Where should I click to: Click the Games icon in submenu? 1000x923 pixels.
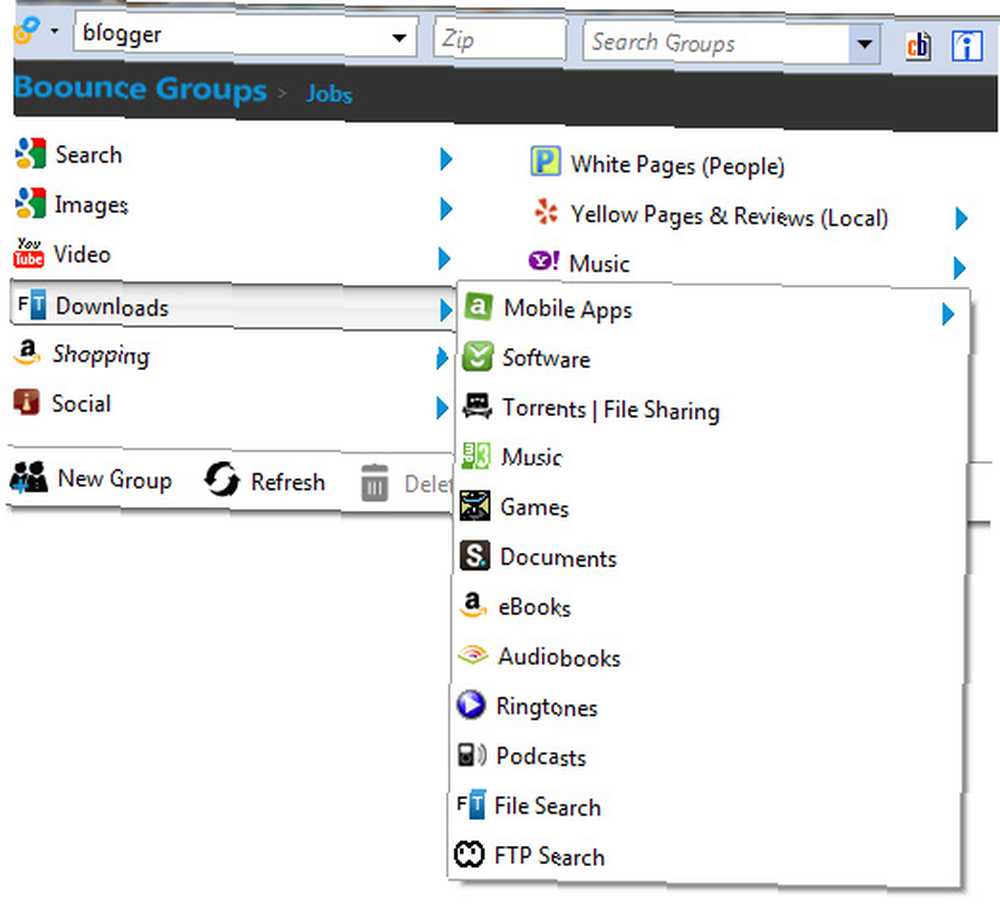[x=475, y=506]
